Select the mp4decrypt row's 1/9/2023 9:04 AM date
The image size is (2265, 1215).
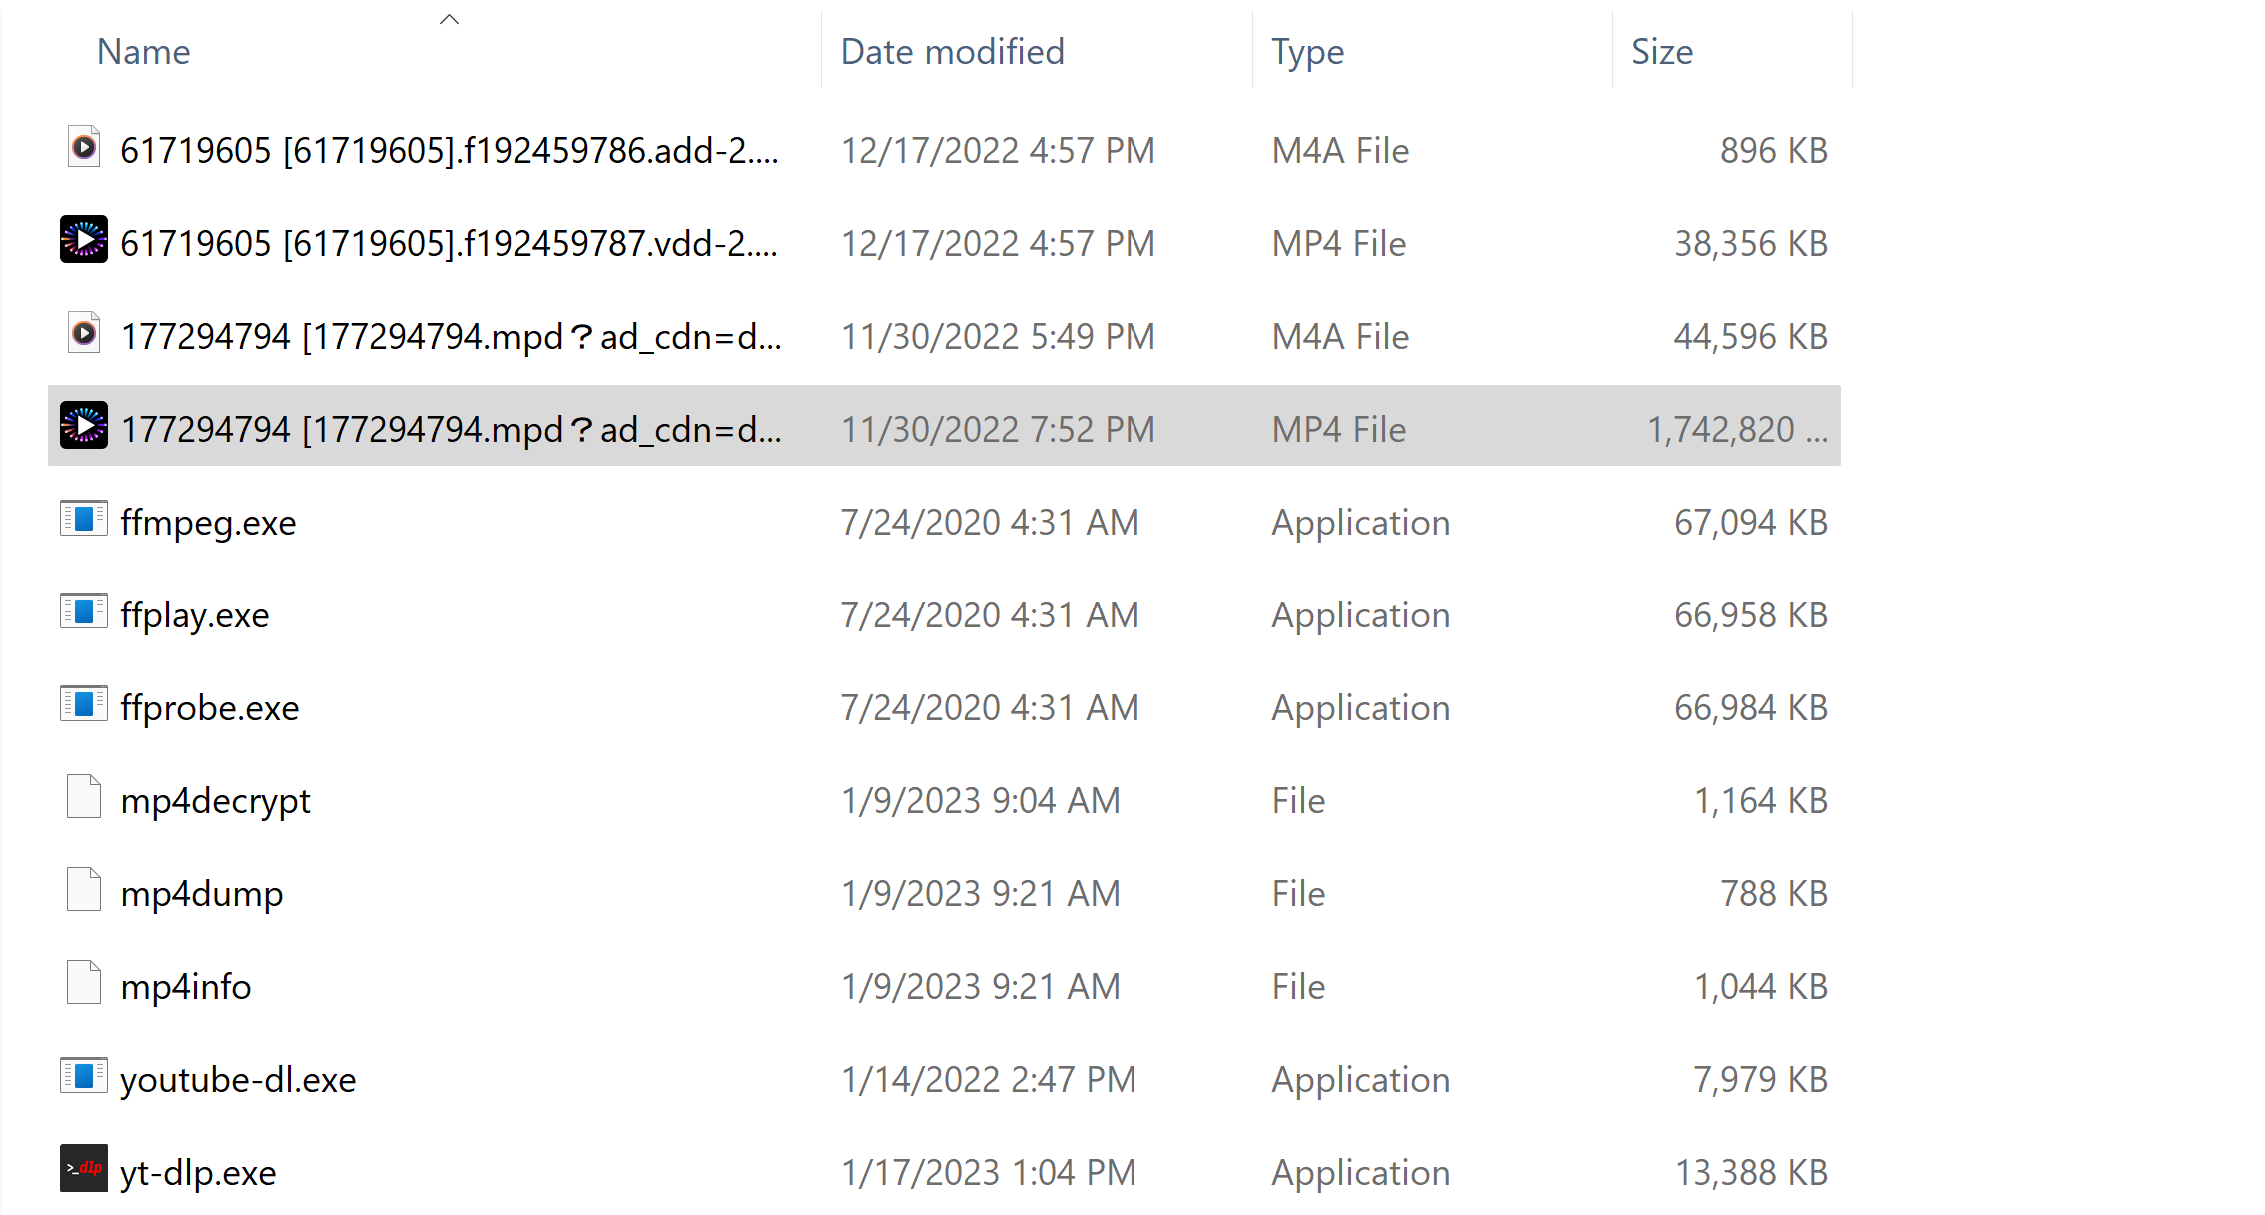click(980, 800)
